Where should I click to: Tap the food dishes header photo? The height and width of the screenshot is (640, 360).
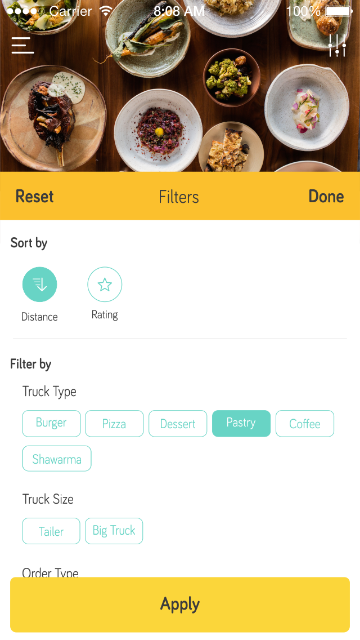(180, 86)
